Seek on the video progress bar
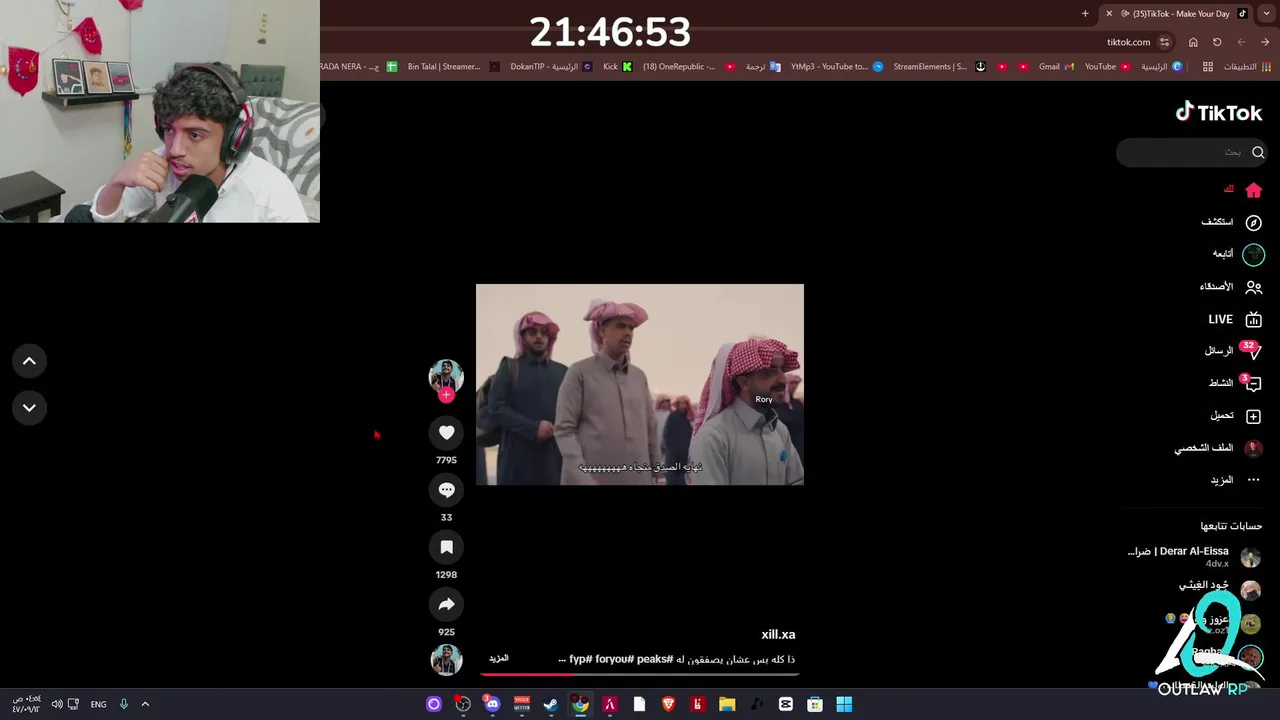1280x720 pixels. (639, 675)
